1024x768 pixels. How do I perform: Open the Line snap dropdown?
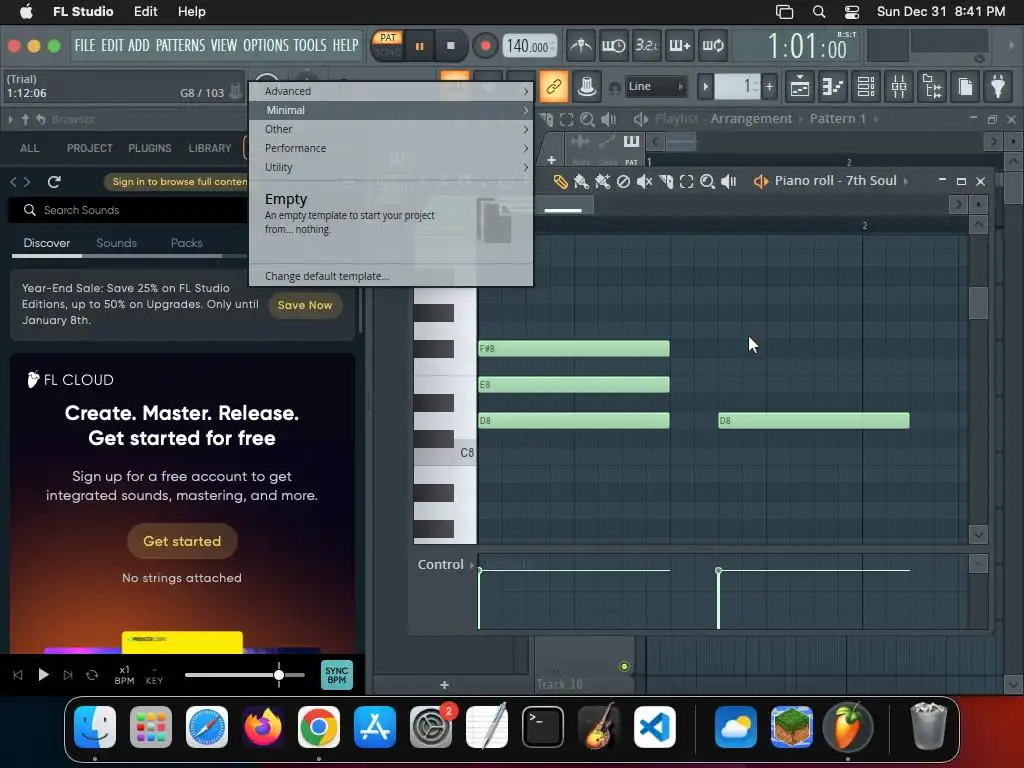pyautogui.click(x=655, y=86)
